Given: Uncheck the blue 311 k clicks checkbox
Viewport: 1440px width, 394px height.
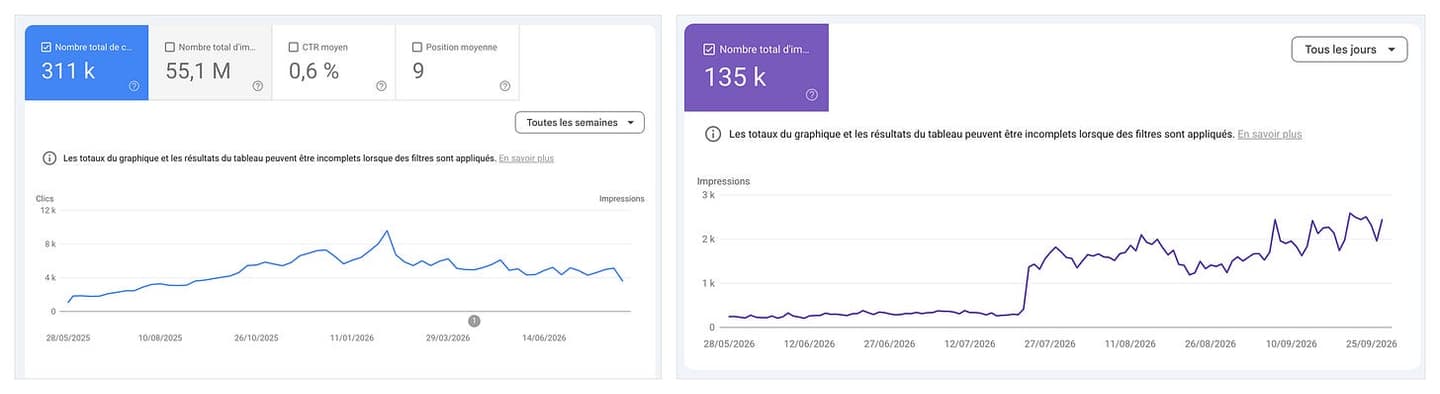Looking at the screenshot, I should point(46,47).
